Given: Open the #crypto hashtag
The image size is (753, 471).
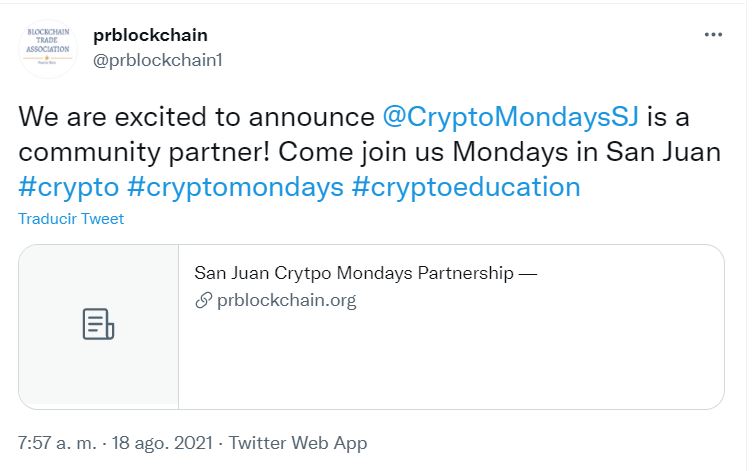Looking at the screenshot, I should pos(69,187).
